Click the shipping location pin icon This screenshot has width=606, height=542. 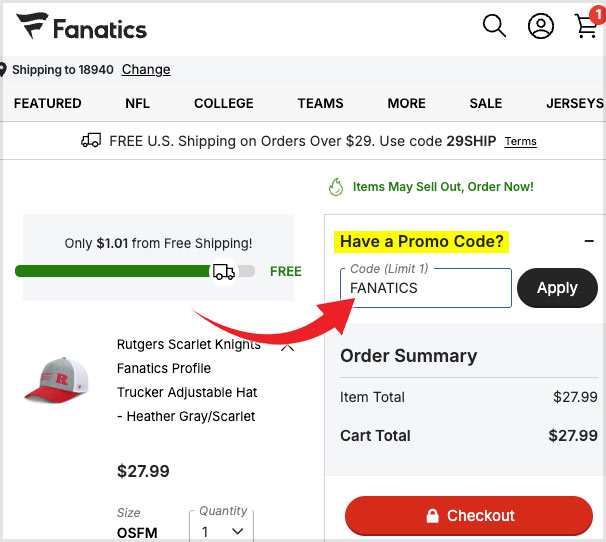click(x=4, y=70)
